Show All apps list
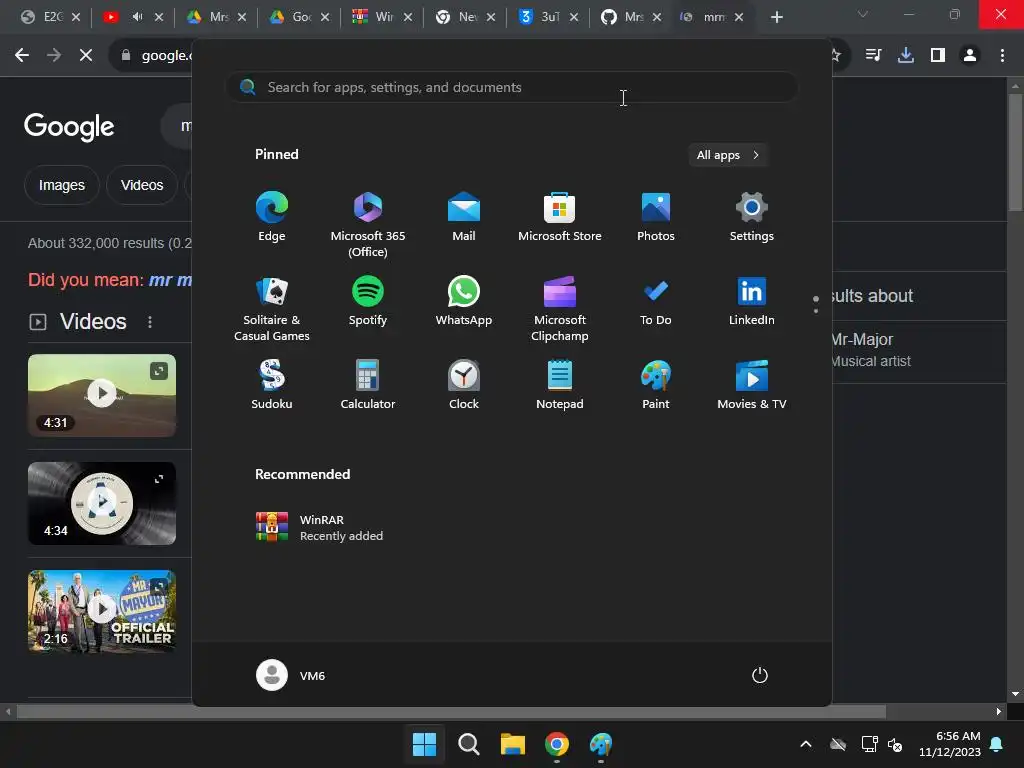The height and width of the screenshot is (768, 1024). click(728, 155)
